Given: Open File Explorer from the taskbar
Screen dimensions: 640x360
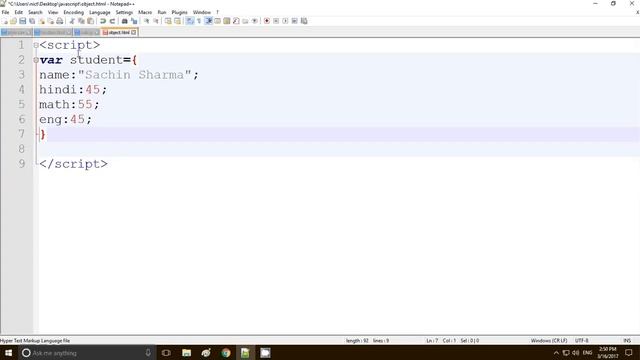Looking at the screenshot, I should click(x=187, y=353).
